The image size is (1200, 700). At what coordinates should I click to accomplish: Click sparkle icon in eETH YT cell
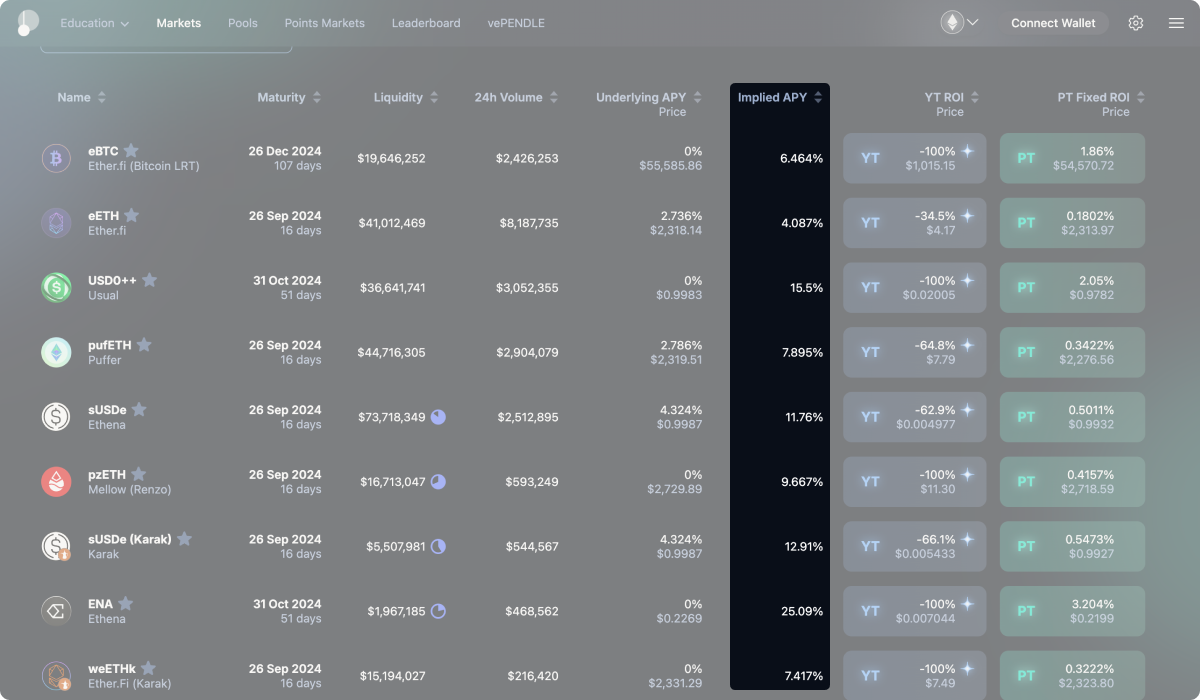pyautogui.click(x=967, y=216)
